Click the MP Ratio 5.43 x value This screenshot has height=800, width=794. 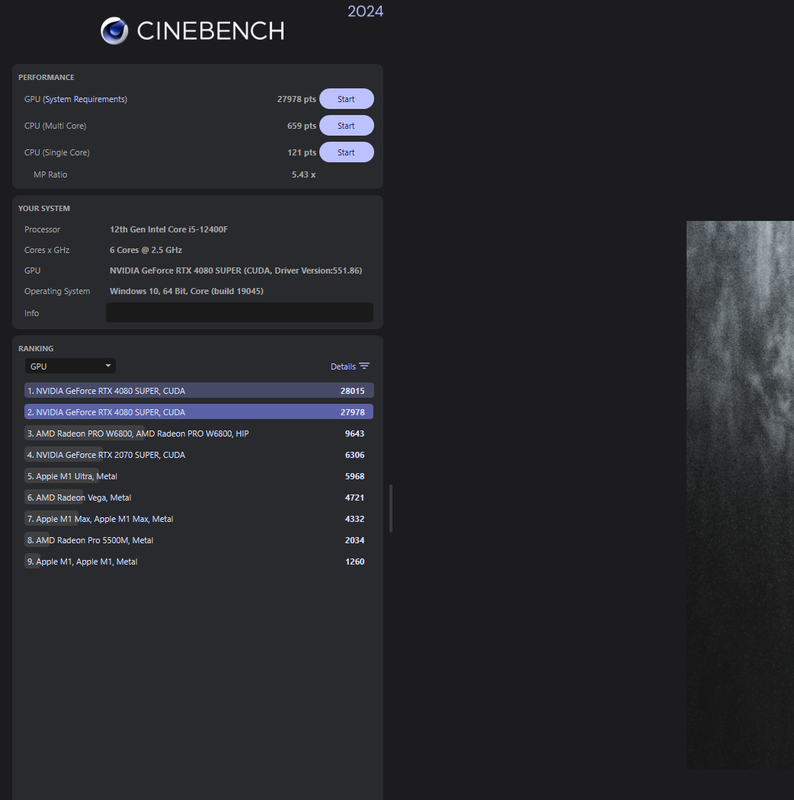click(x=304, y=174)
